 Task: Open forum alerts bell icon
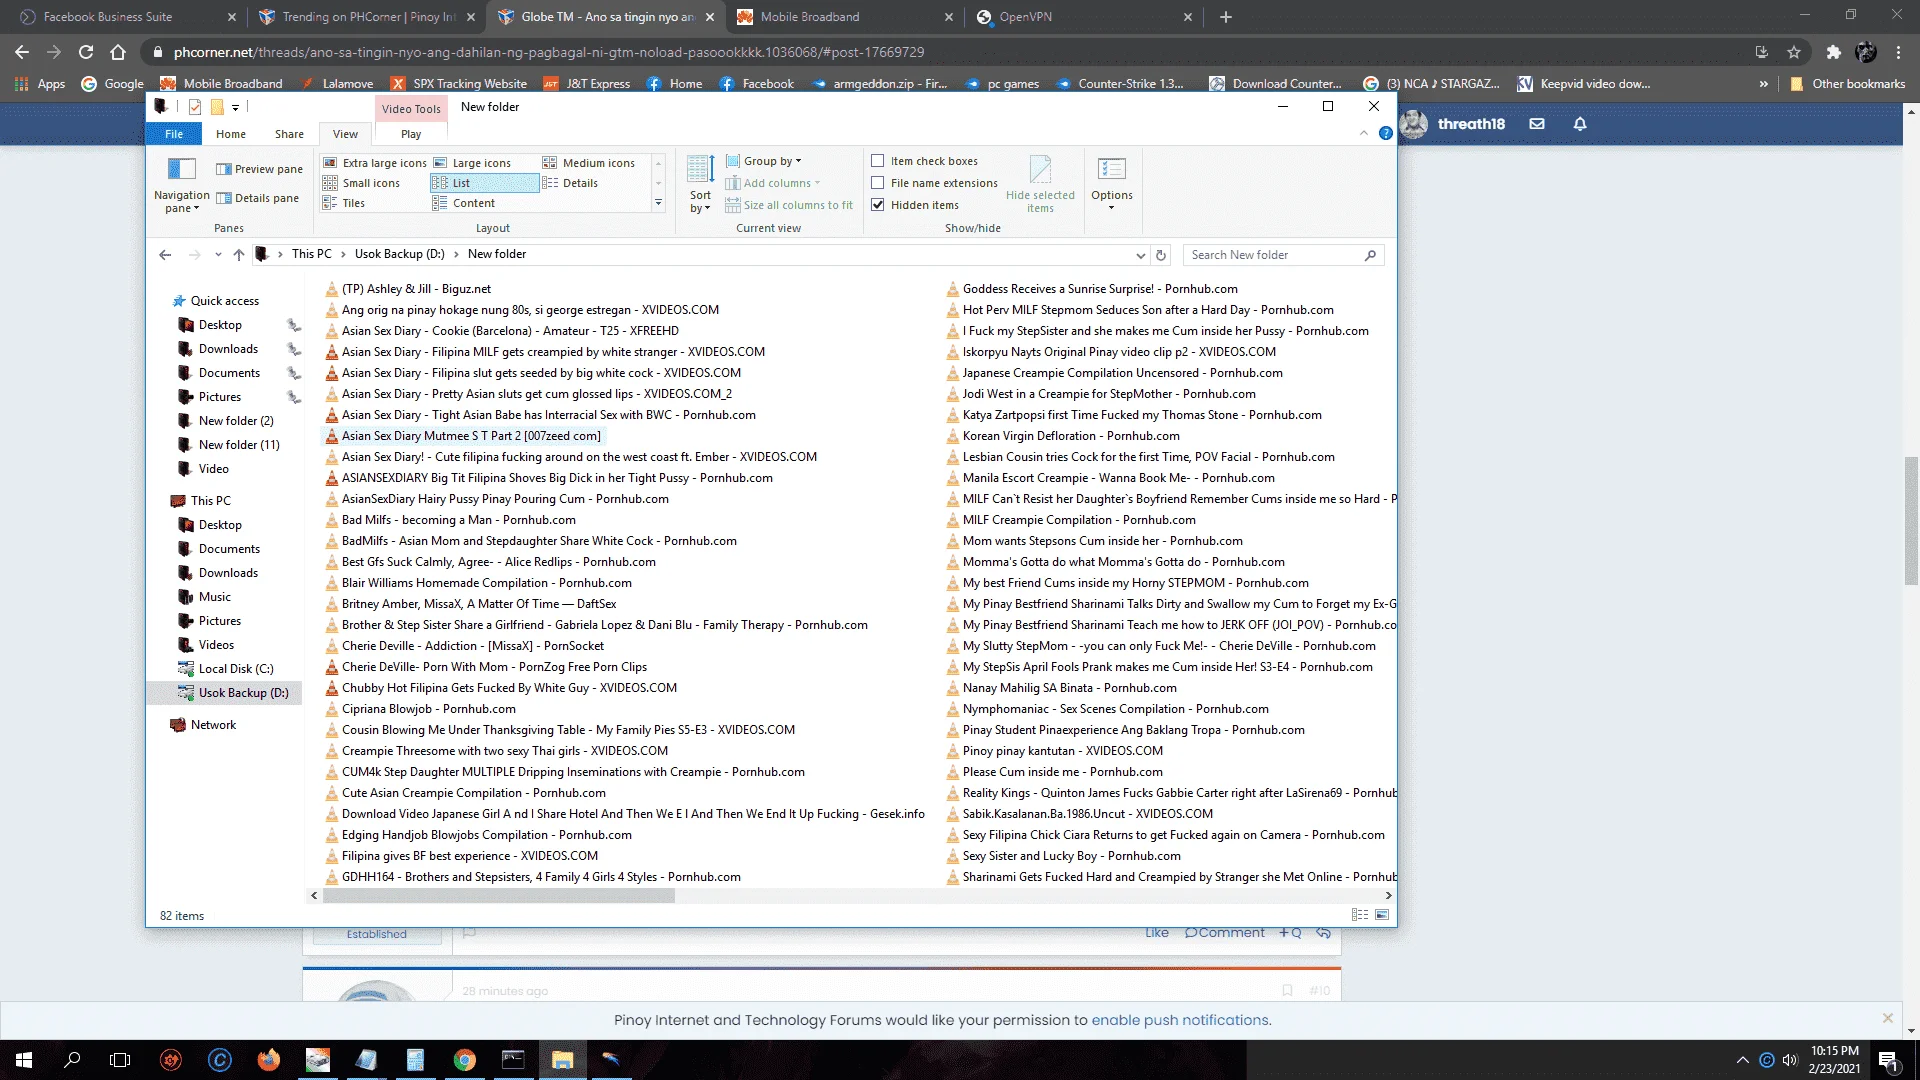pyautogui.click(x=1580, y=124)
